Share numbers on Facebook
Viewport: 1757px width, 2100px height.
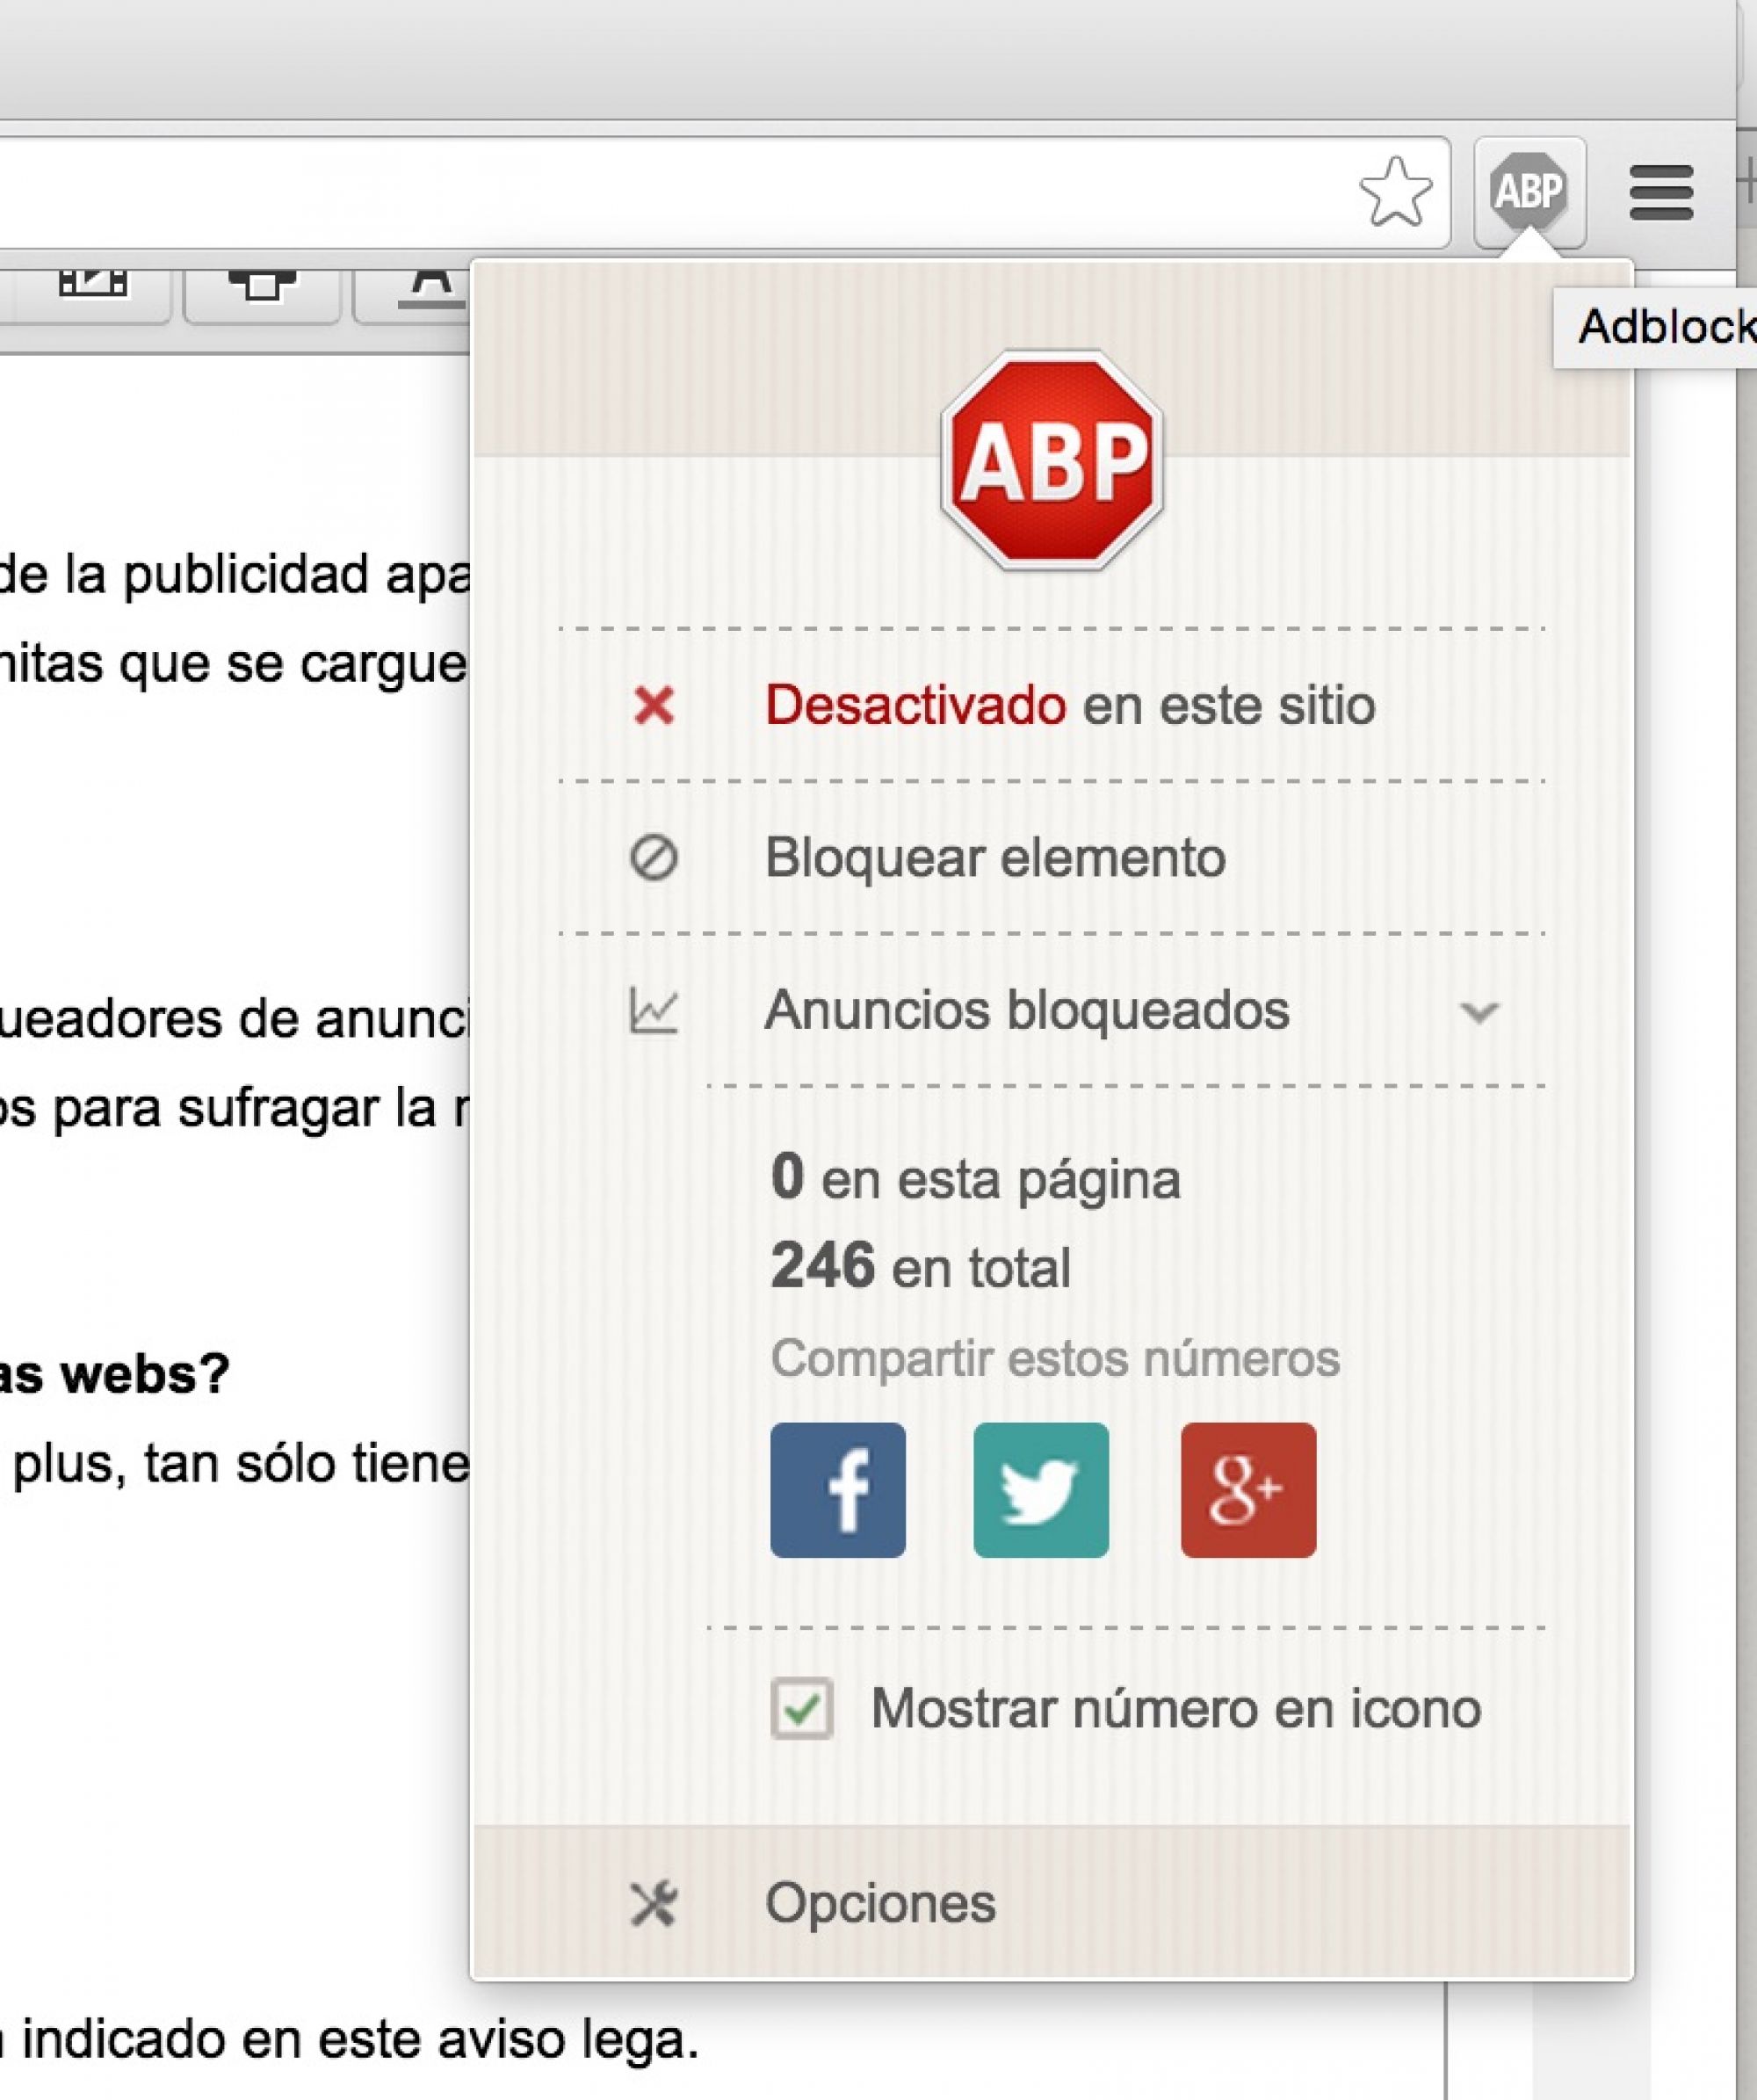coord(838,1490)
